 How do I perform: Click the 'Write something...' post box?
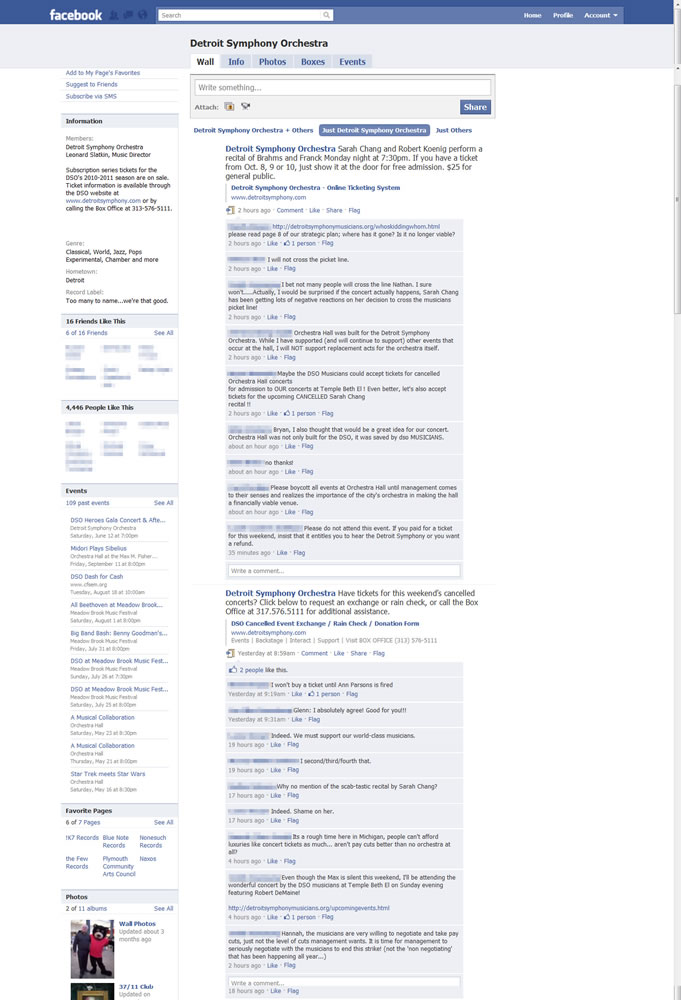pyautogui.click(x=342, y=87)
